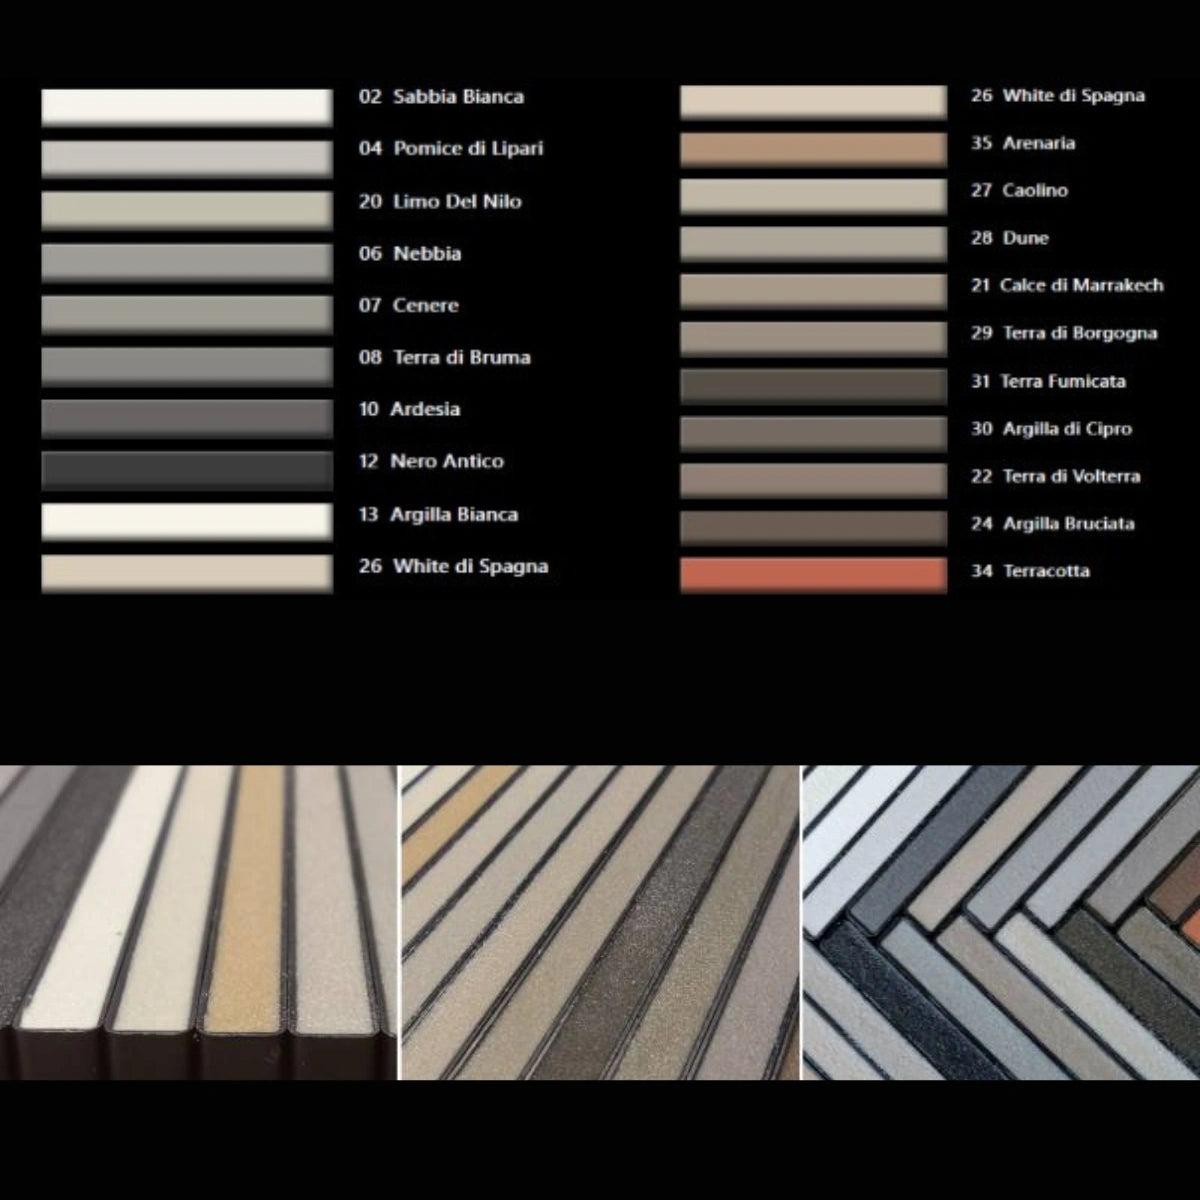The width and height of the screenshot is (1200, 1200).
Task: Click the '29 Terra di Borgogna' label
Action: (x=1064, y=333)
